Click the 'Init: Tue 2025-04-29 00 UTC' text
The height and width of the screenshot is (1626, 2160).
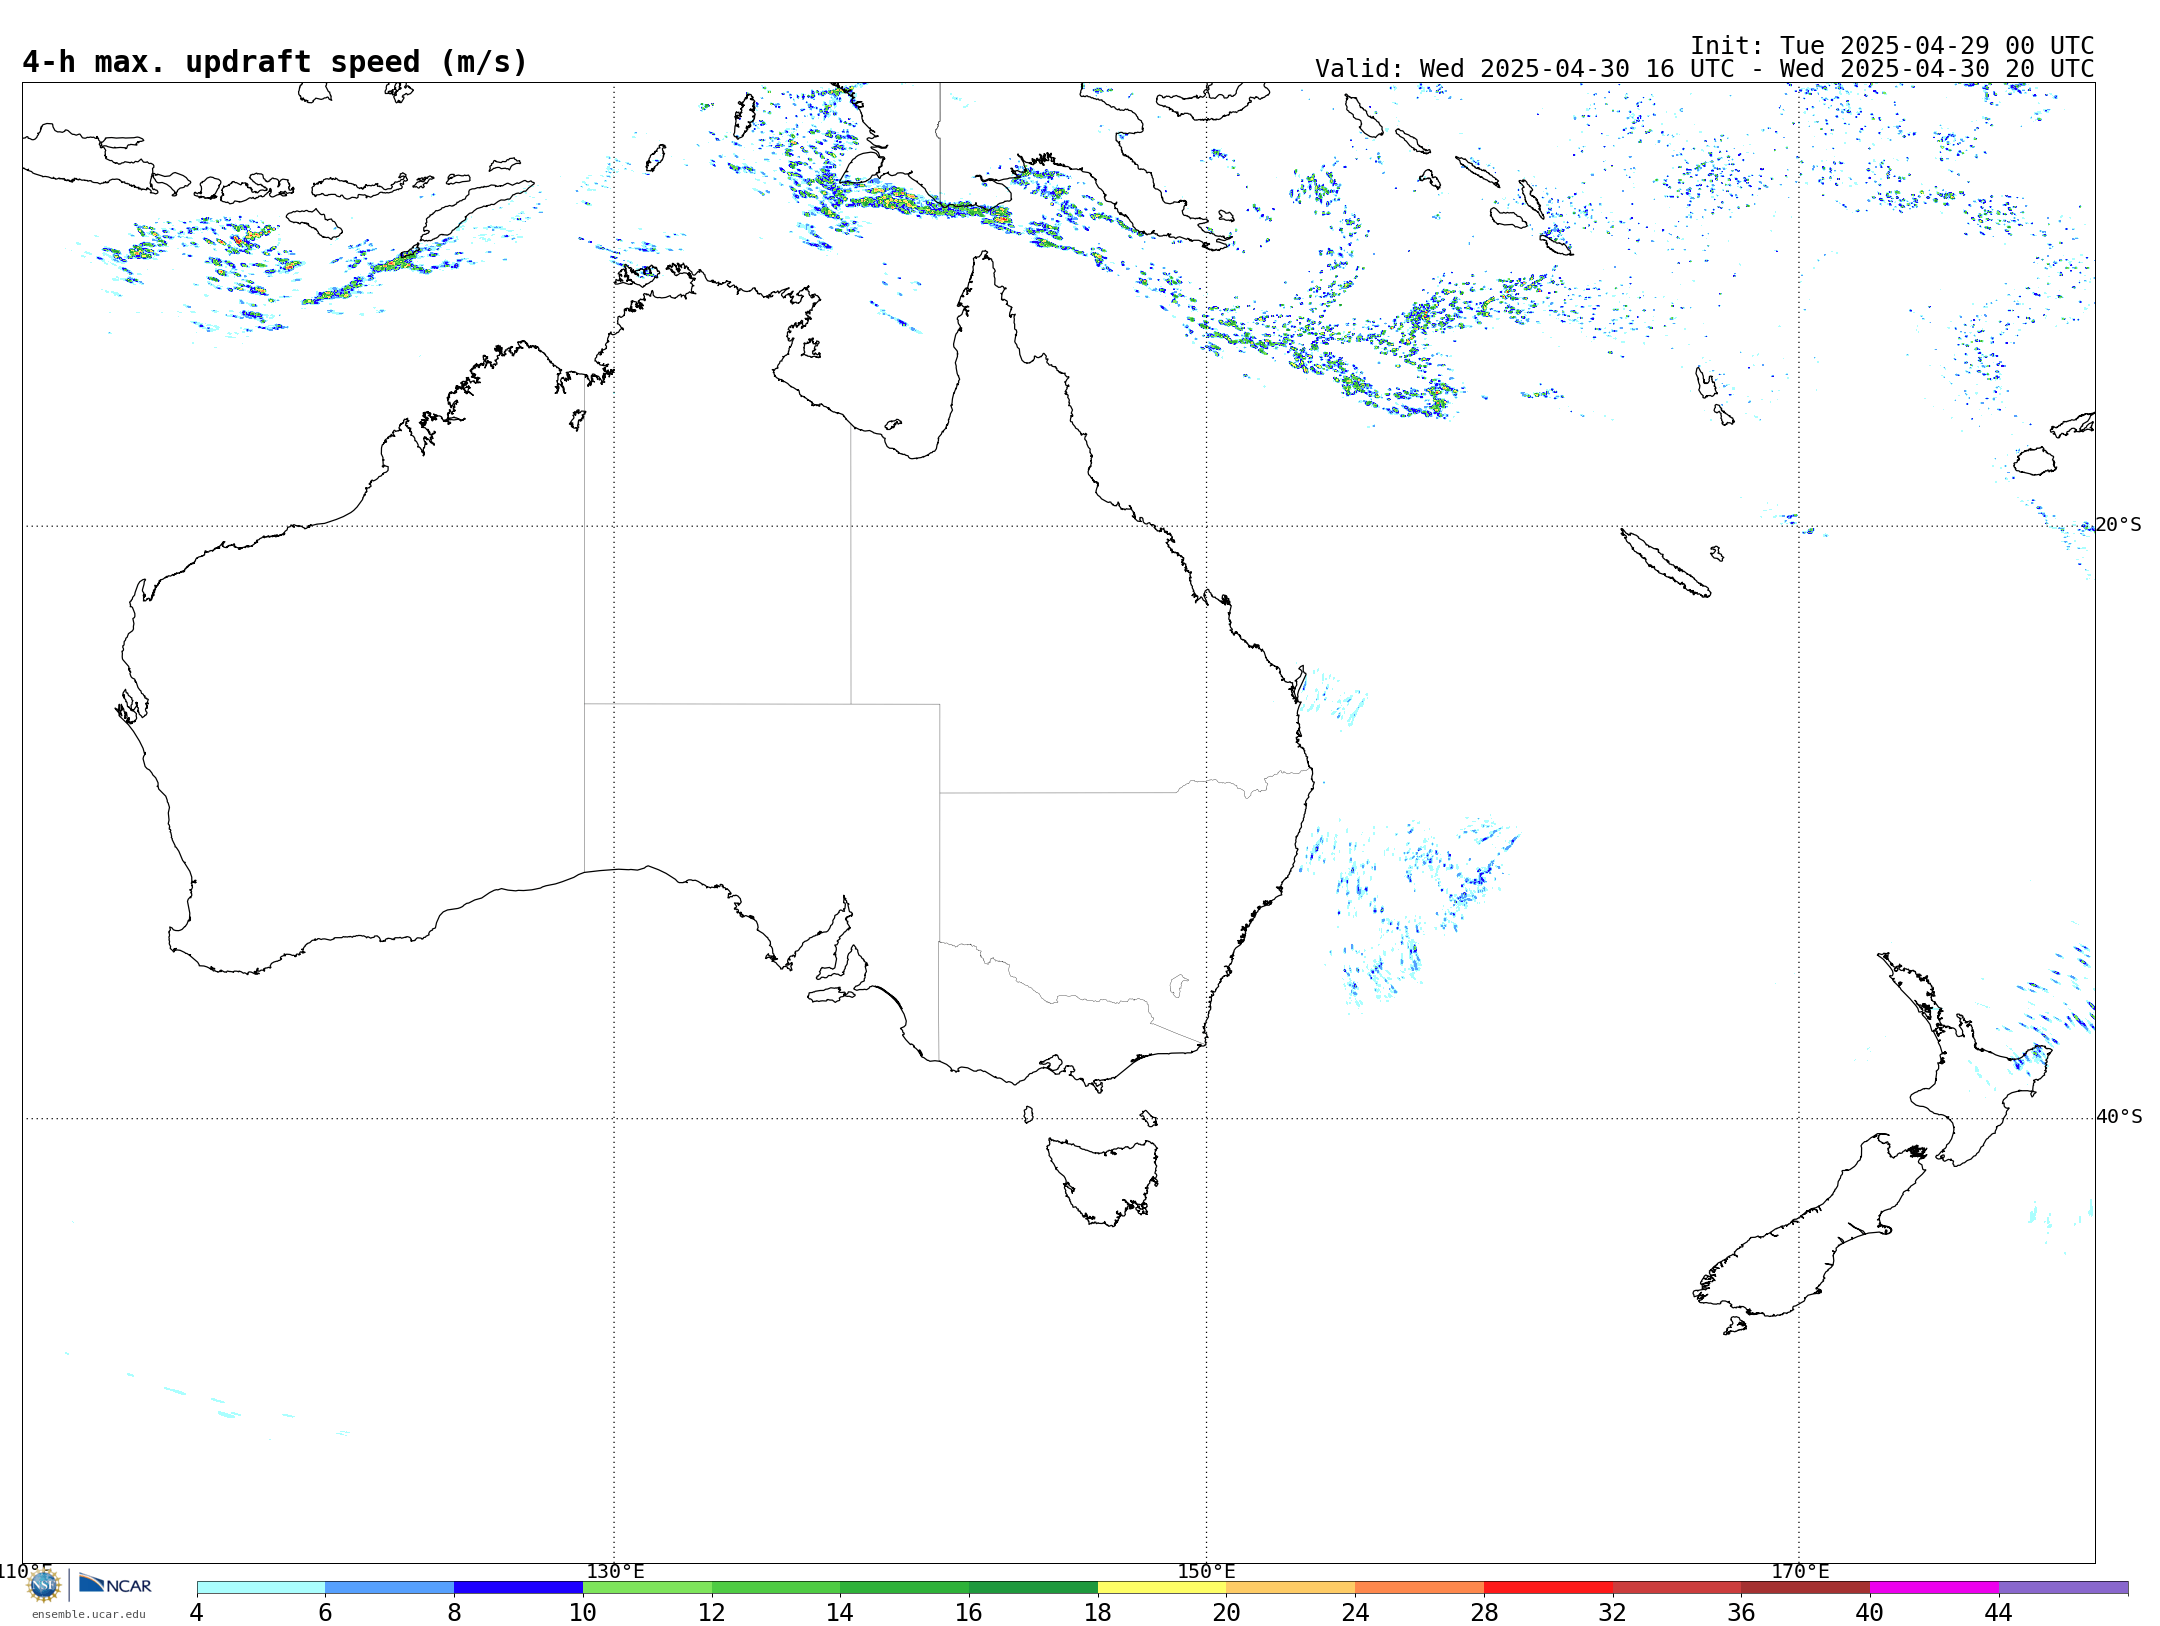point(1892,46)
